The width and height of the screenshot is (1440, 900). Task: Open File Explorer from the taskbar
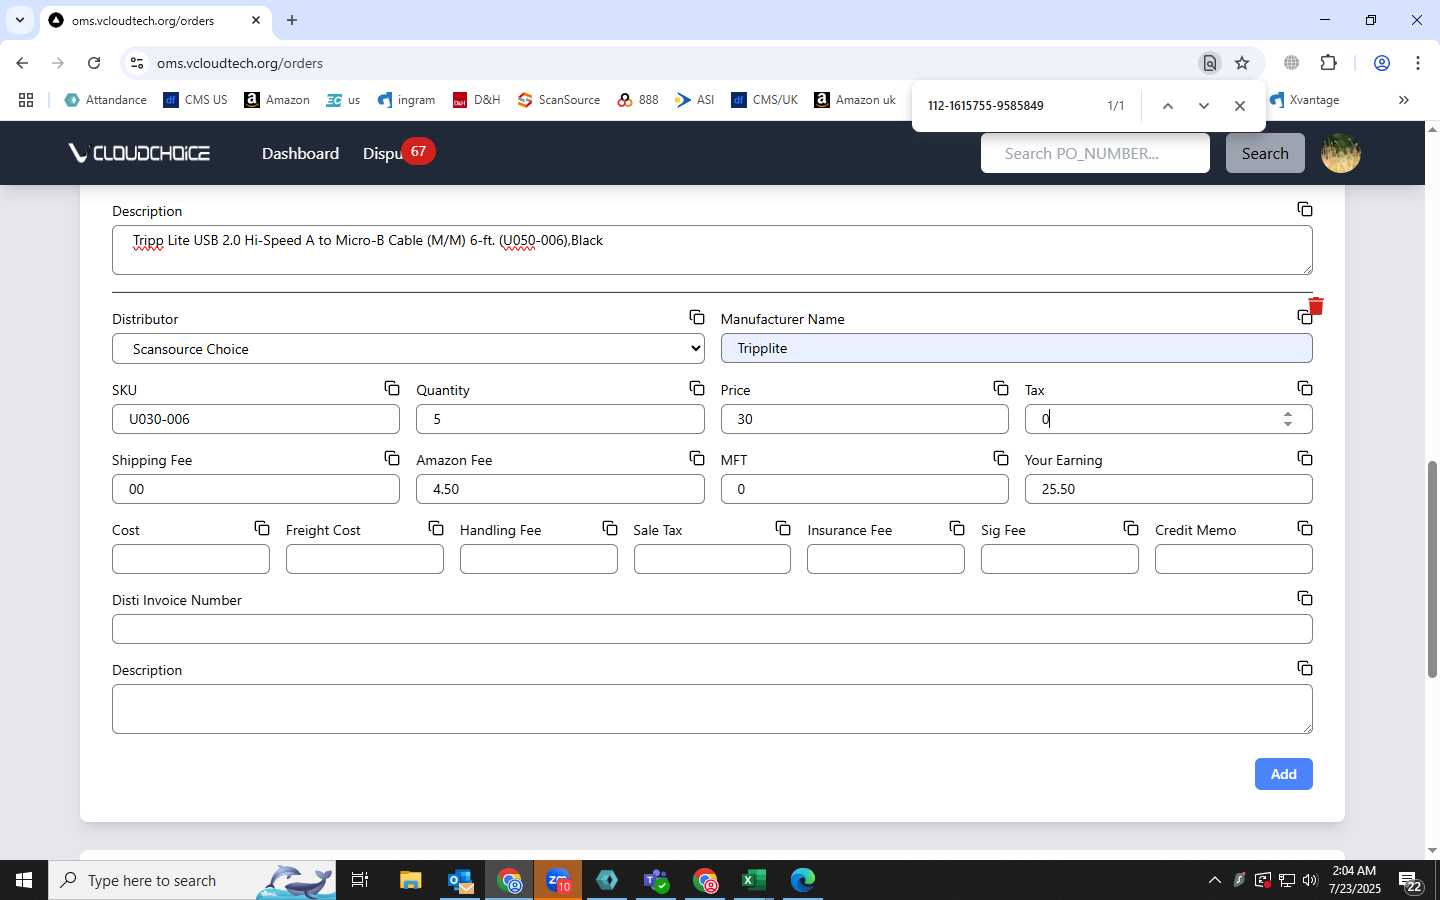(x=411, y=880)
